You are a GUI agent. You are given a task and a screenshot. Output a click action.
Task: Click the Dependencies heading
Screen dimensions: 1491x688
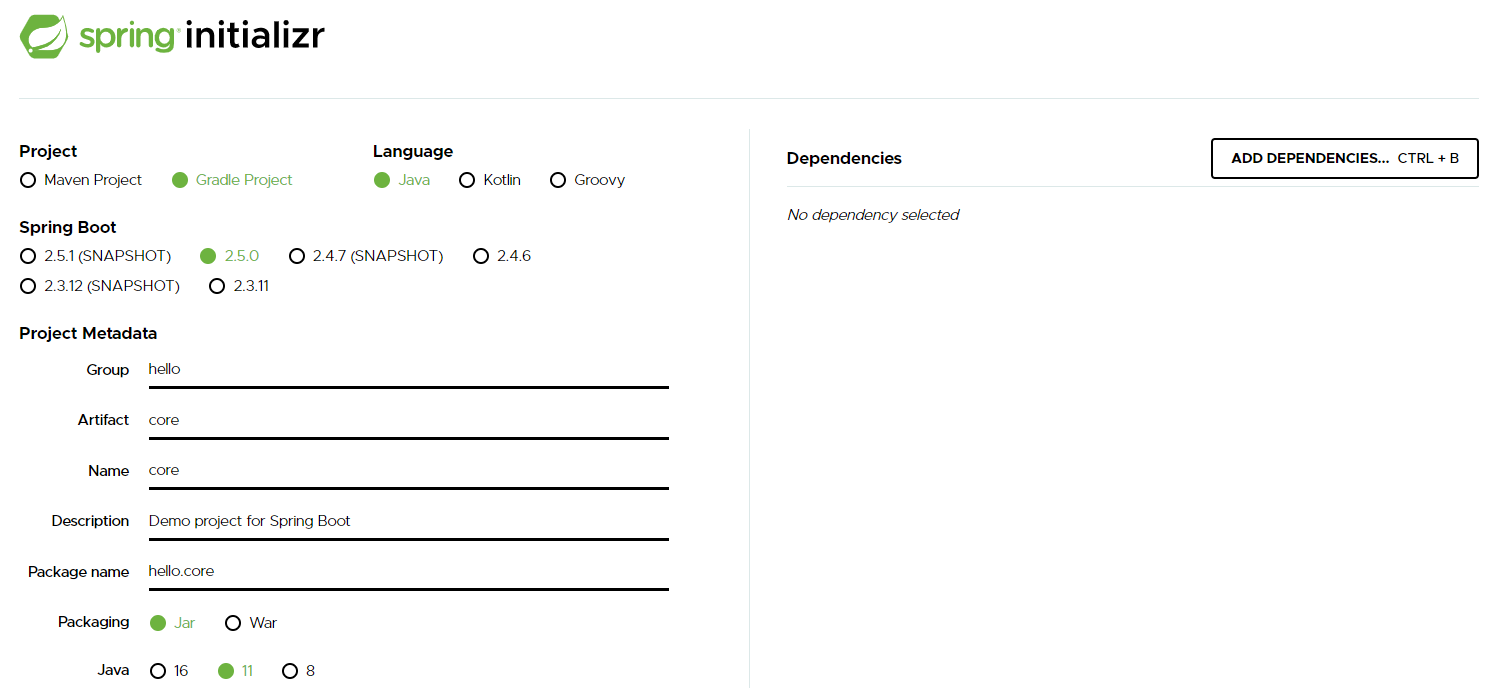[844, 158]
